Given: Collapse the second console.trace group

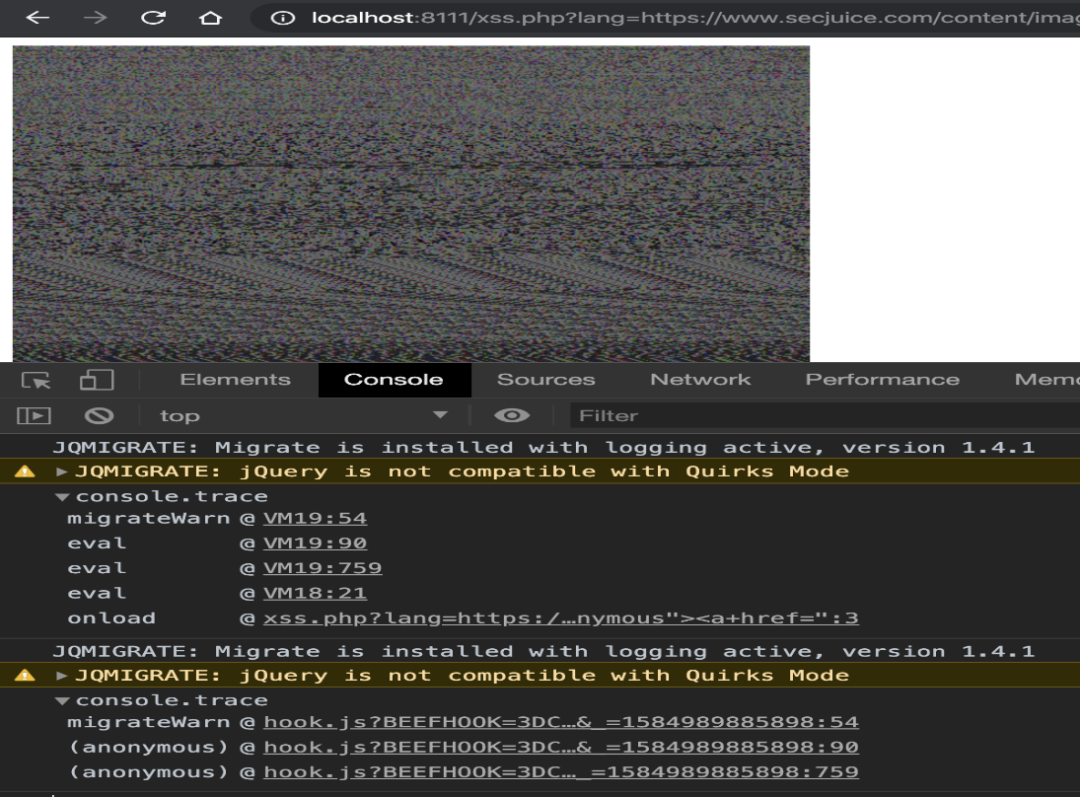Looking at the screenshot, I should coord(62,701).
